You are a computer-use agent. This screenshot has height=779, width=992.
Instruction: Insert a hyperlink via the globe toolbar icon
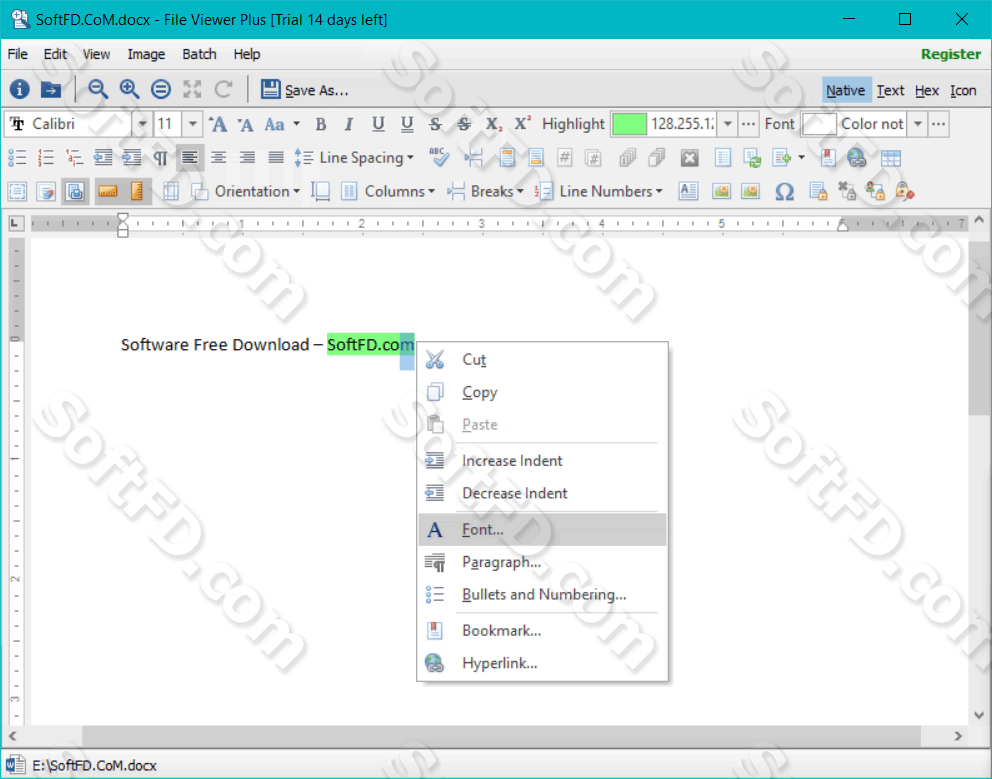tap(857, 158)
